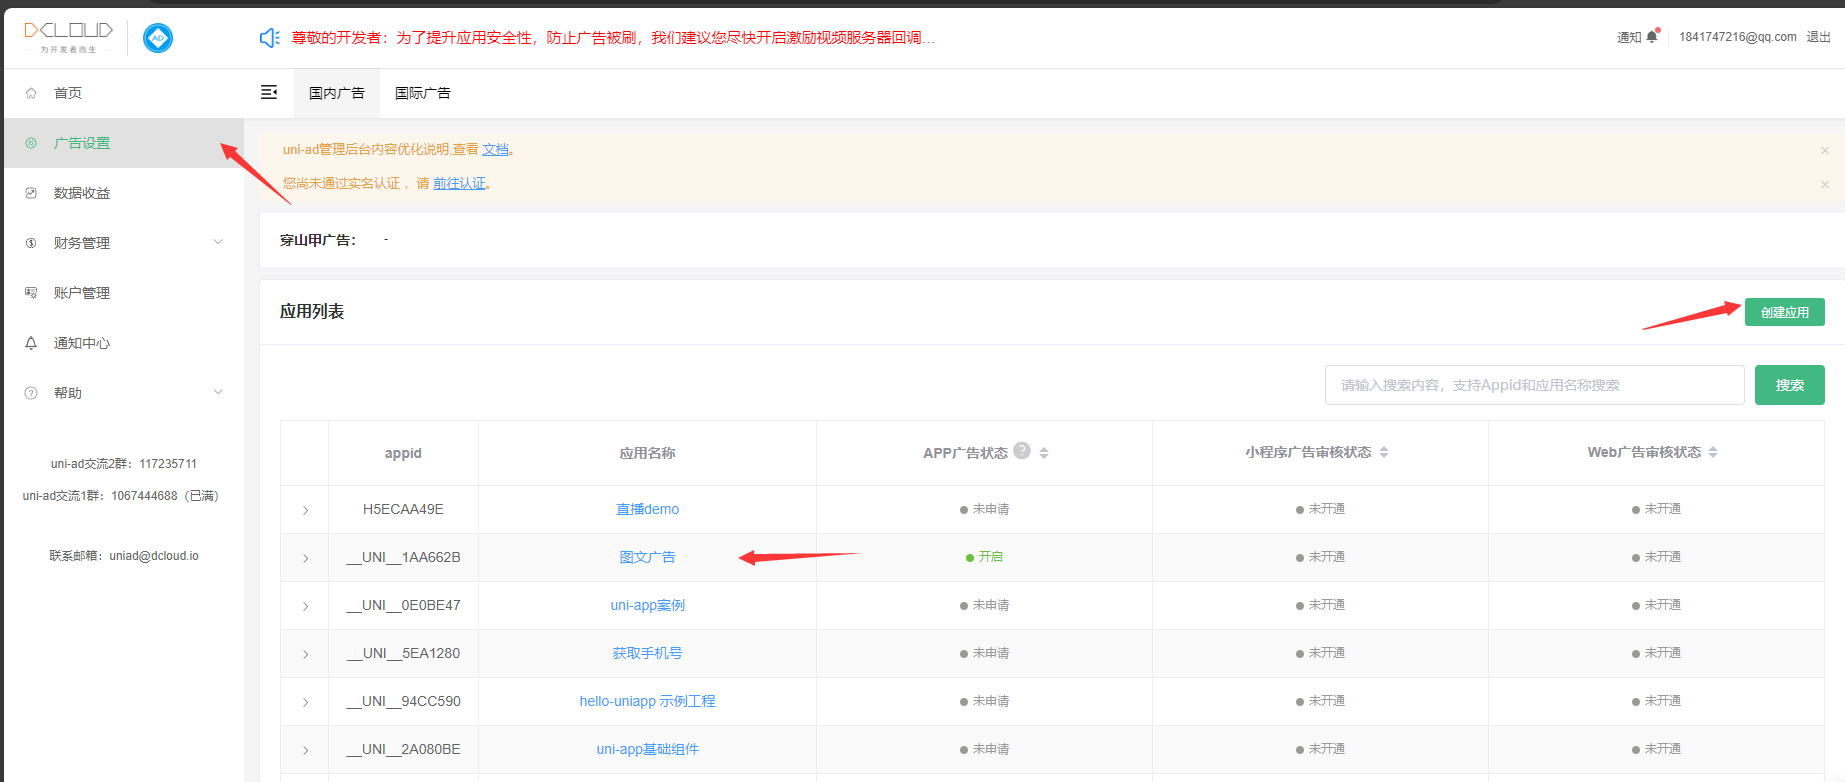Collapse sidebar with the hamburger menu icon
This screenshot has width=1845, height=782.
tap(269, 92)
